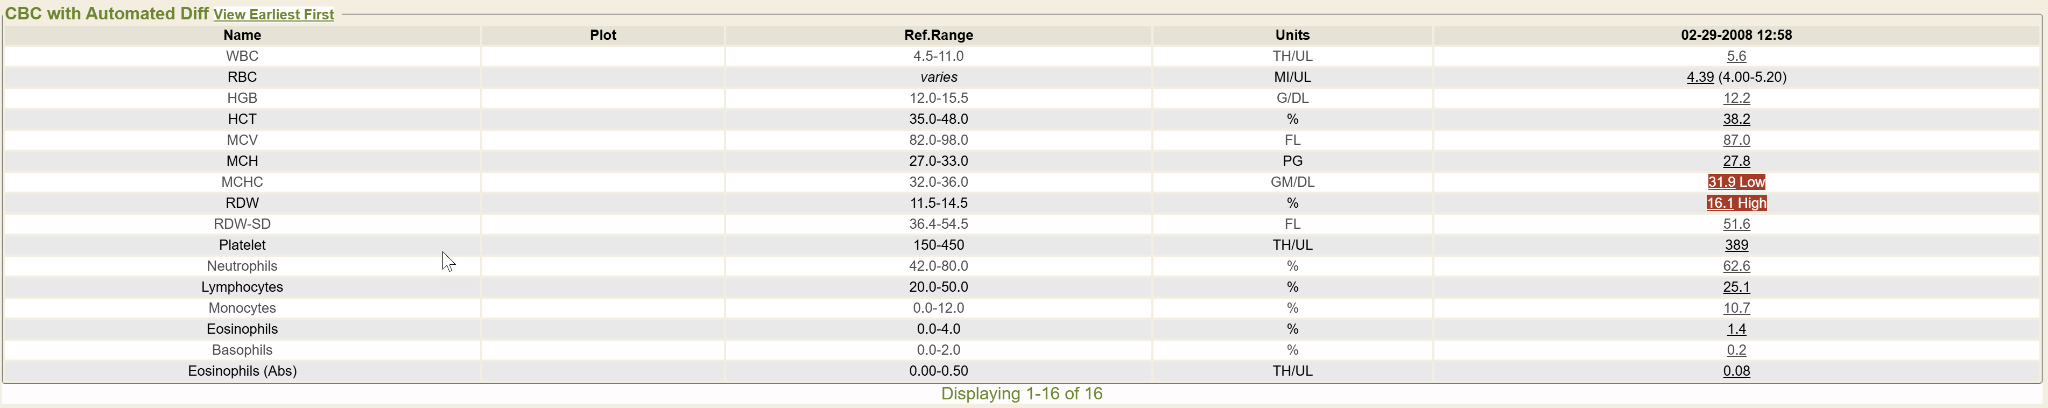Click the RDW-SD value 51.6
Image resolution: width=2048 pixels, height=408 pixels.
pyautogui.click(x=1736, y=224)
